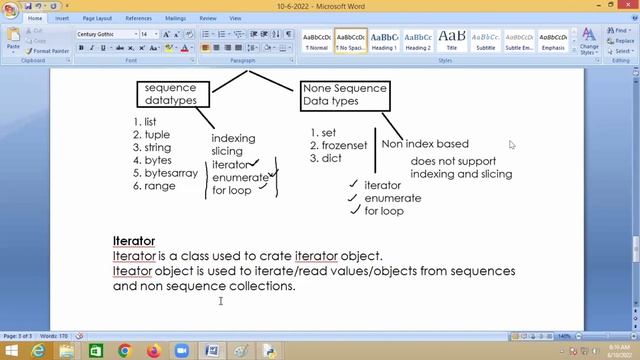Toggle underline formatting

[103, 48]
